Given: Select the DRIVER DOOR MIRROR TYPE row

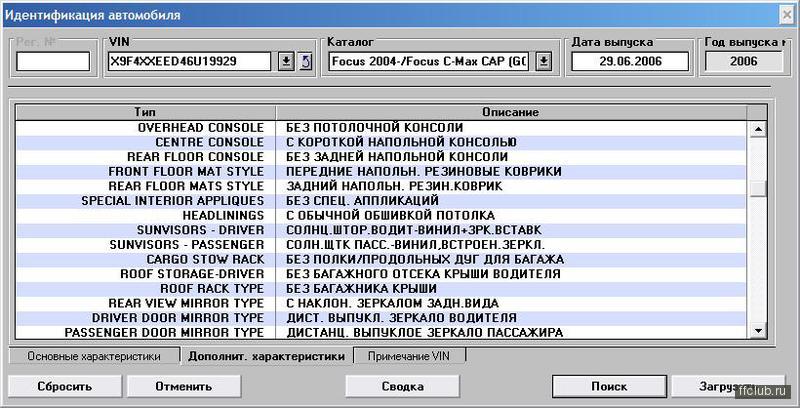Looking at the screenshot, I should pos(382,318).
